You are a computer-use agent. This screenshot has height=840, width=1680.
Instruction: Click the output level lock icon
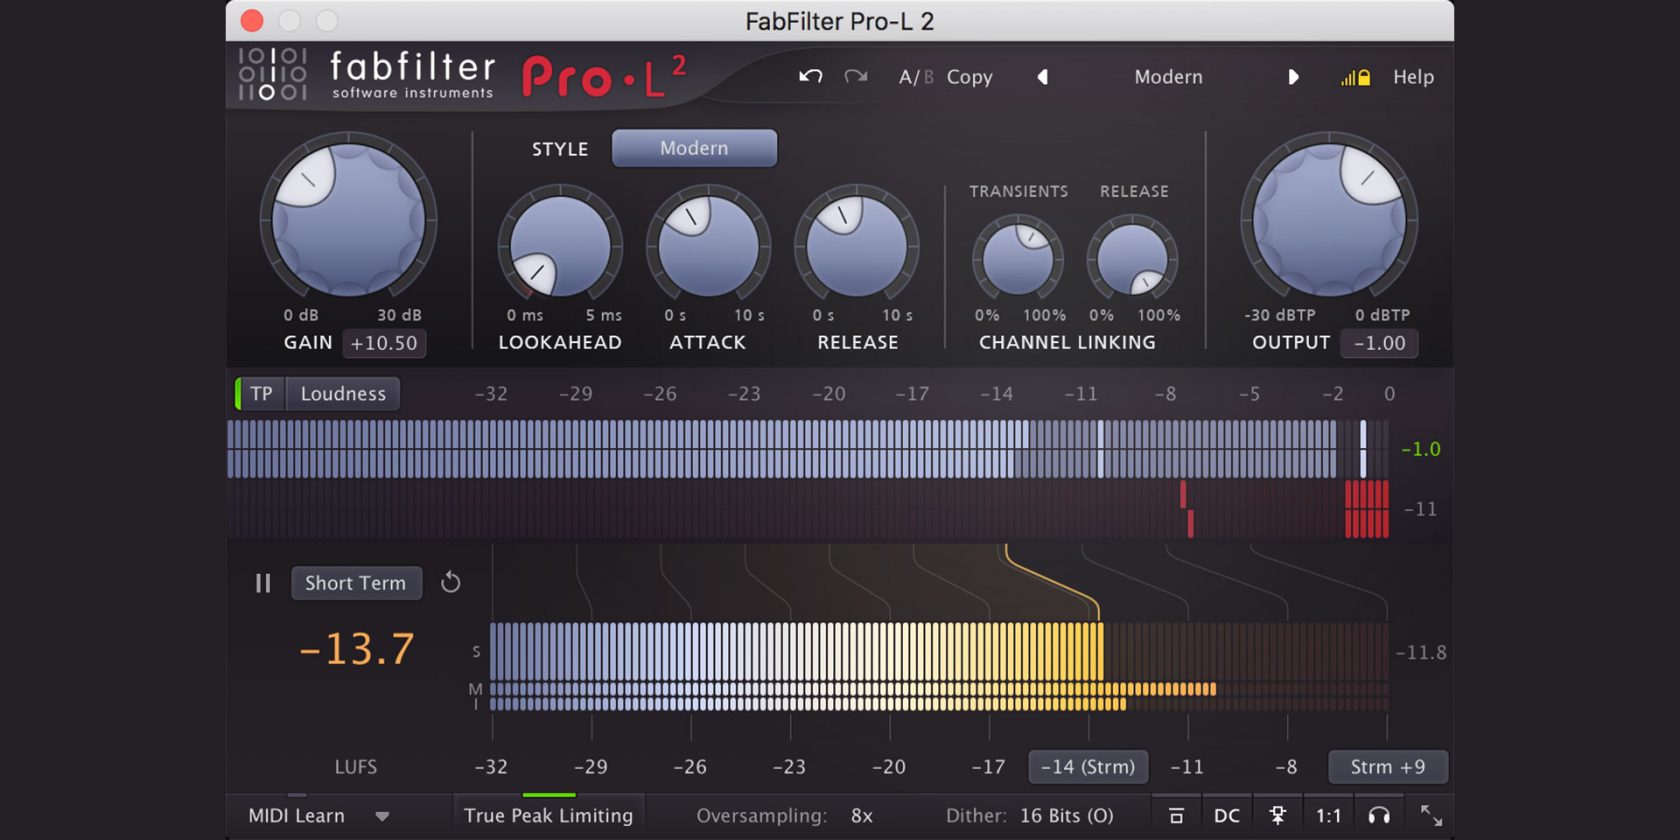point(1356,77)
